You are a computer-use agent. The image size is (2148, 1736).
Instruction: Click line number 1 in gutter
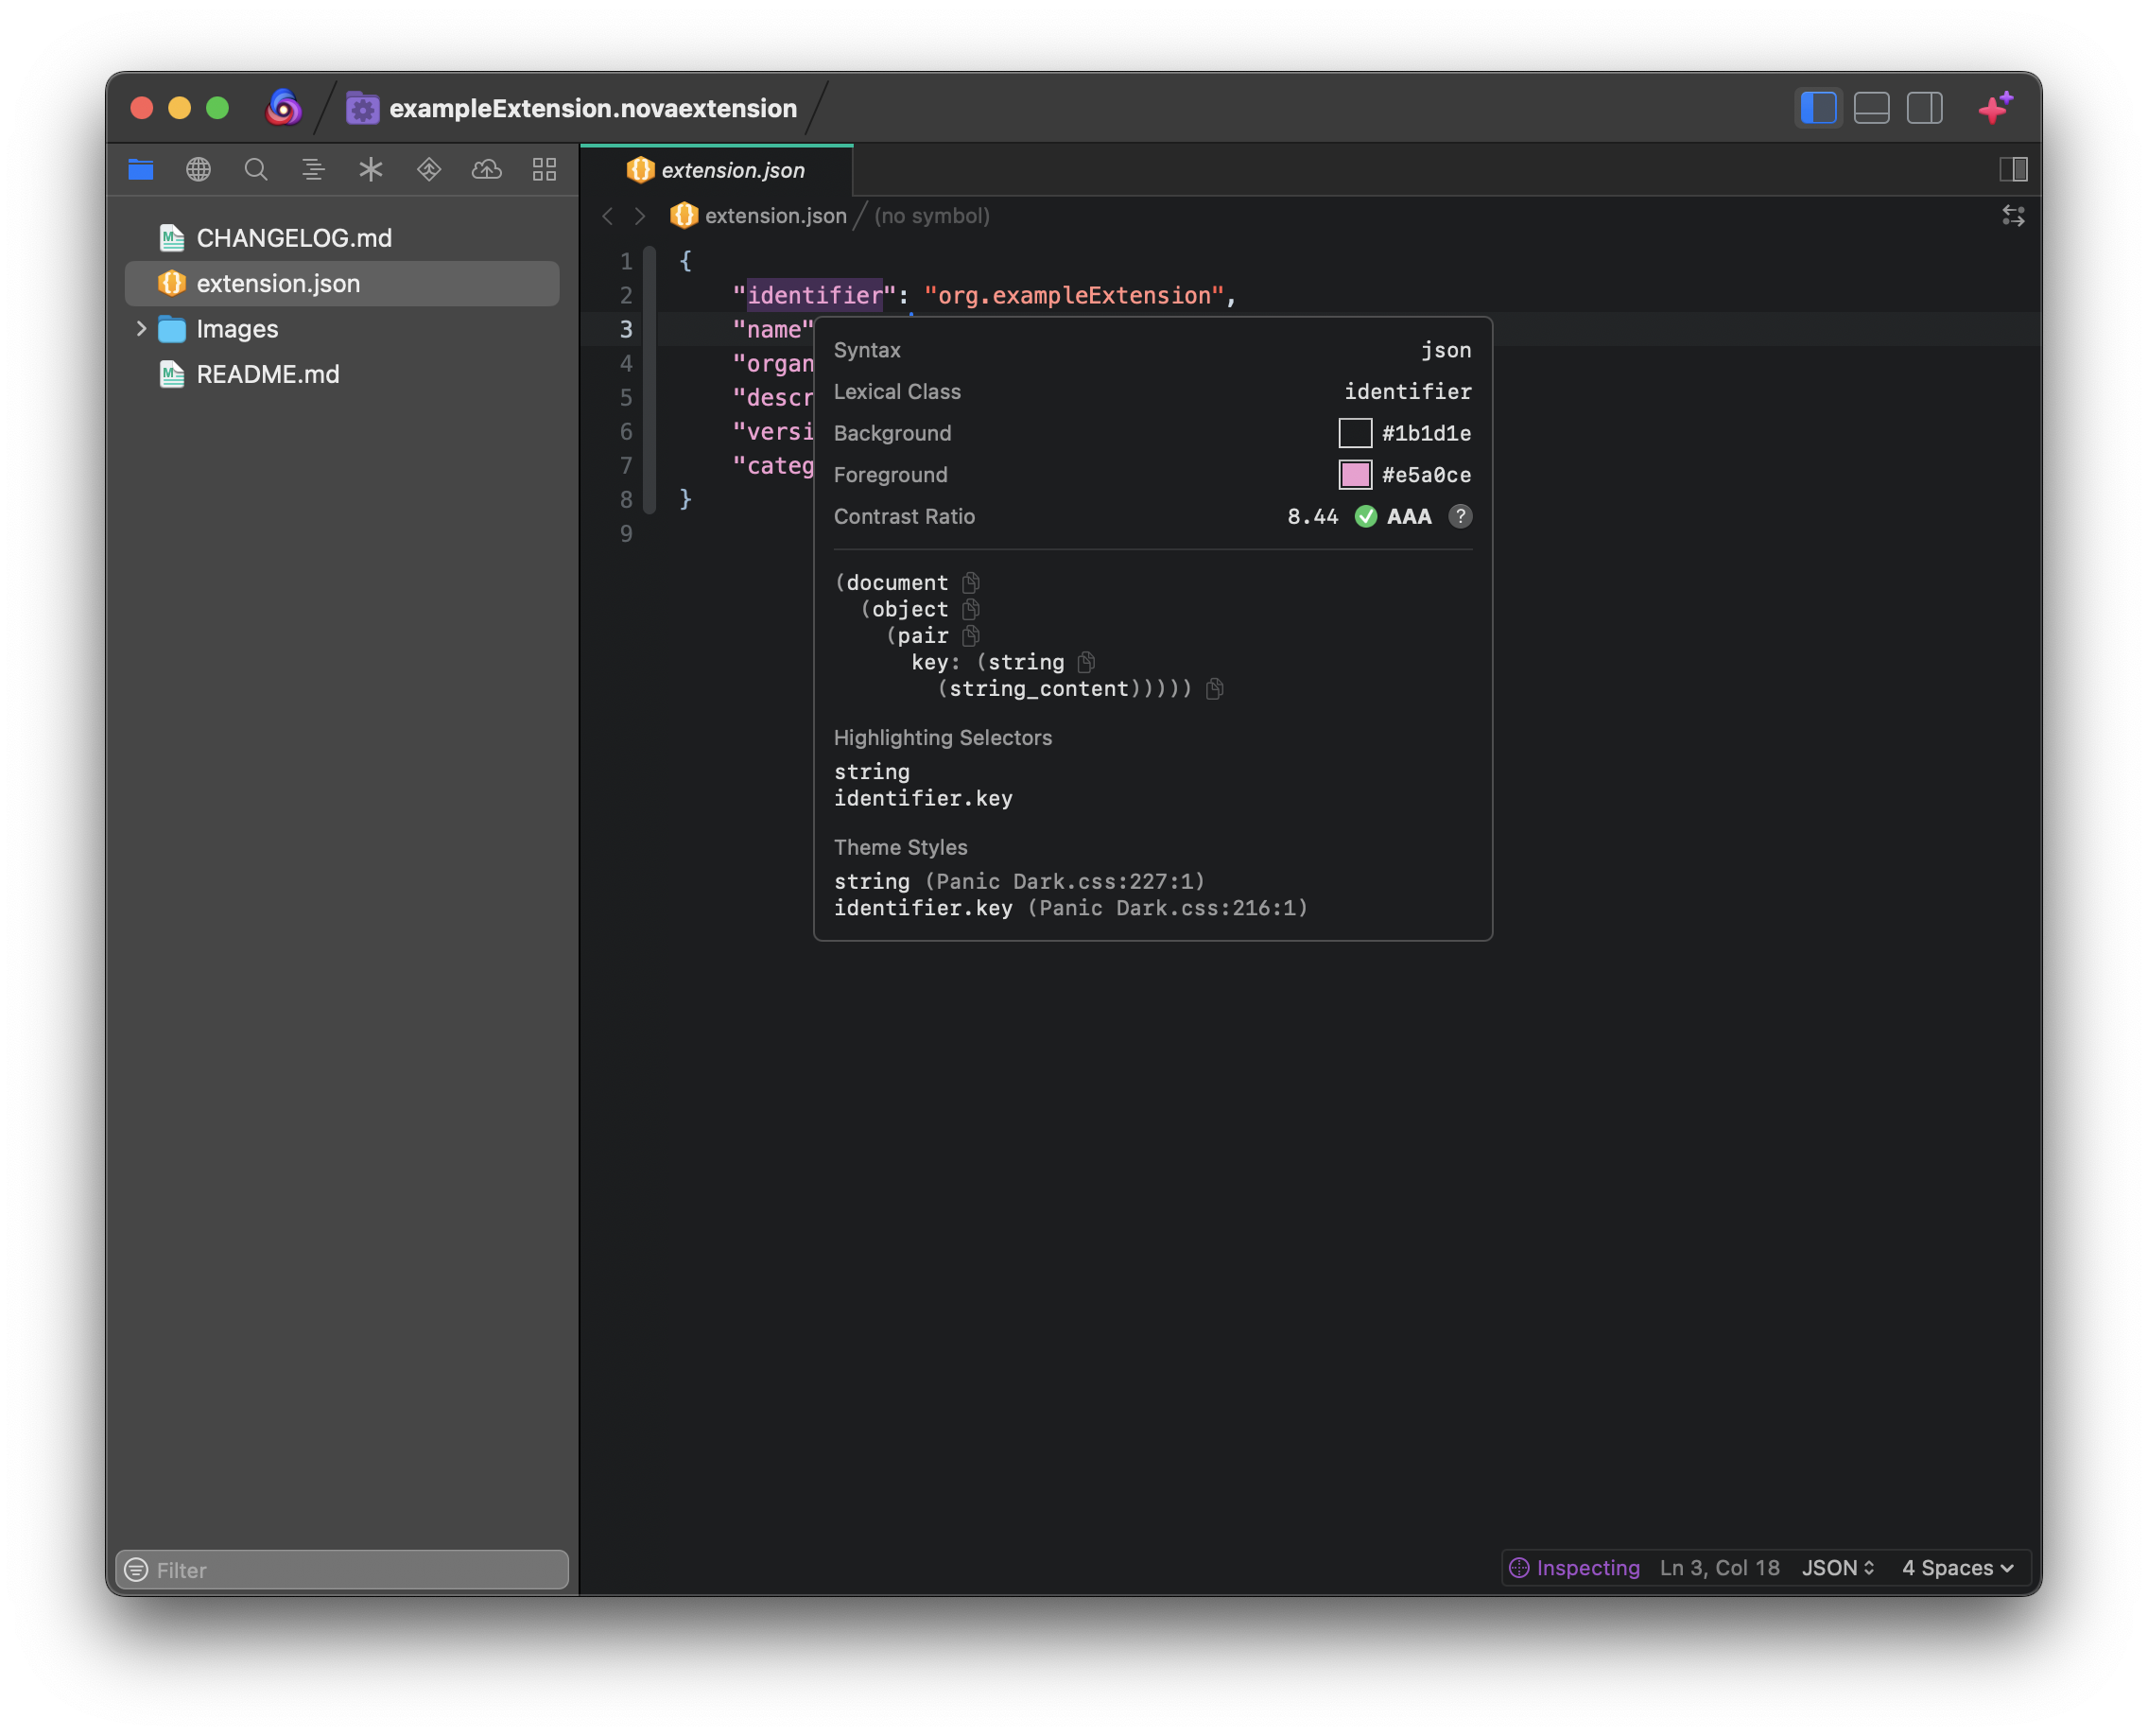click(x=626, y=262)
